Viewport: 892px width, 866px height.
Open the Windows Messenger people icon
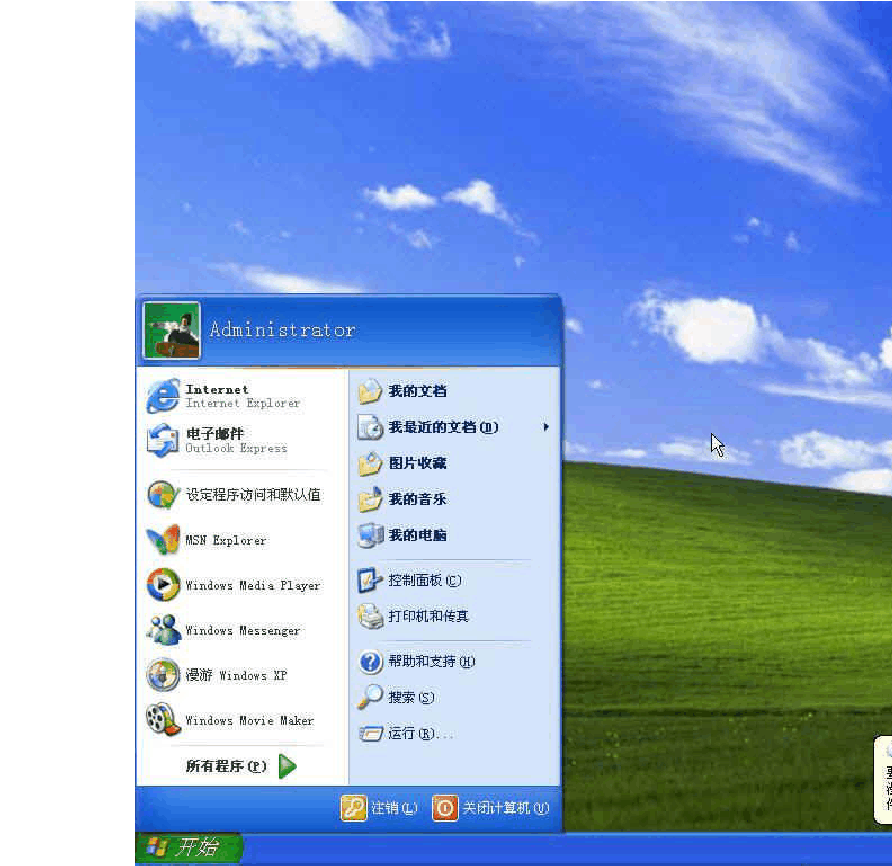163,629
